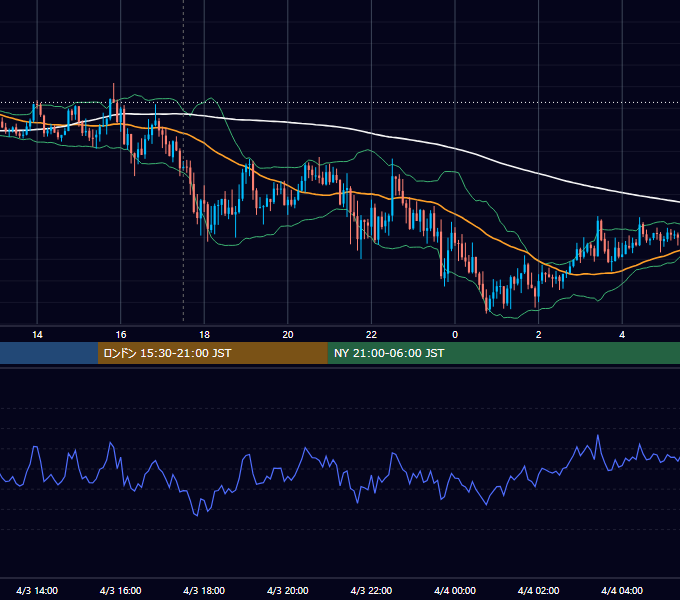680x600 pixels.
Task: Click the 4/4 00:00 date label
Action: (455, 590)
